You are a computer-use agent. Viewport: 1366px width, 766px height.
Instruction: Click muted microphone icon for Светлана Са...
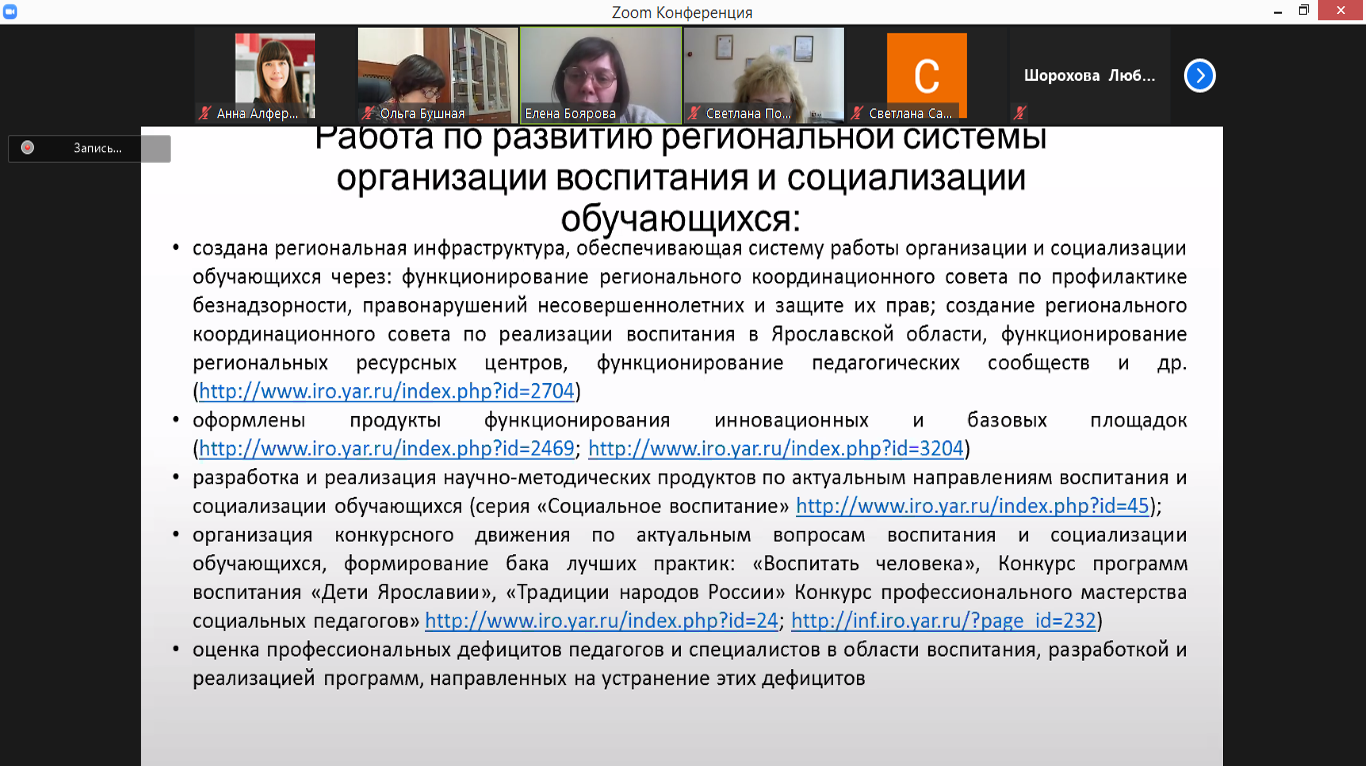click(x=858, y=114)
